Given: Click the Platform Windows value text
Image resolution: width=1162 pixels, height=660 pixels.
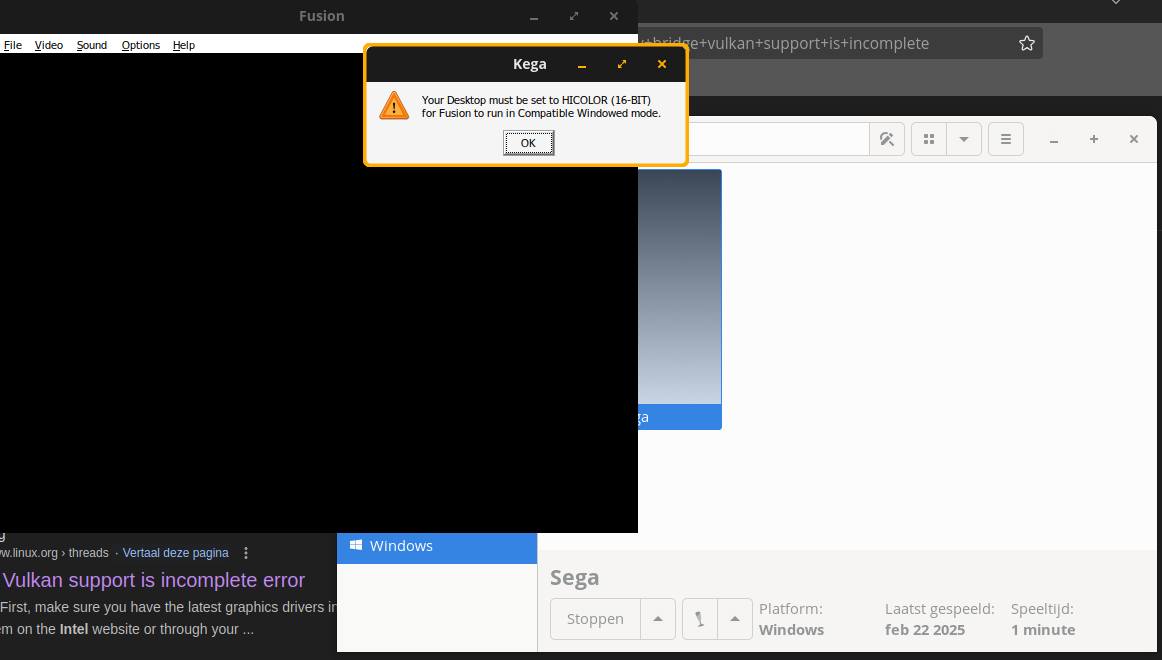Looking at the screenshot, I should (791, 630).
